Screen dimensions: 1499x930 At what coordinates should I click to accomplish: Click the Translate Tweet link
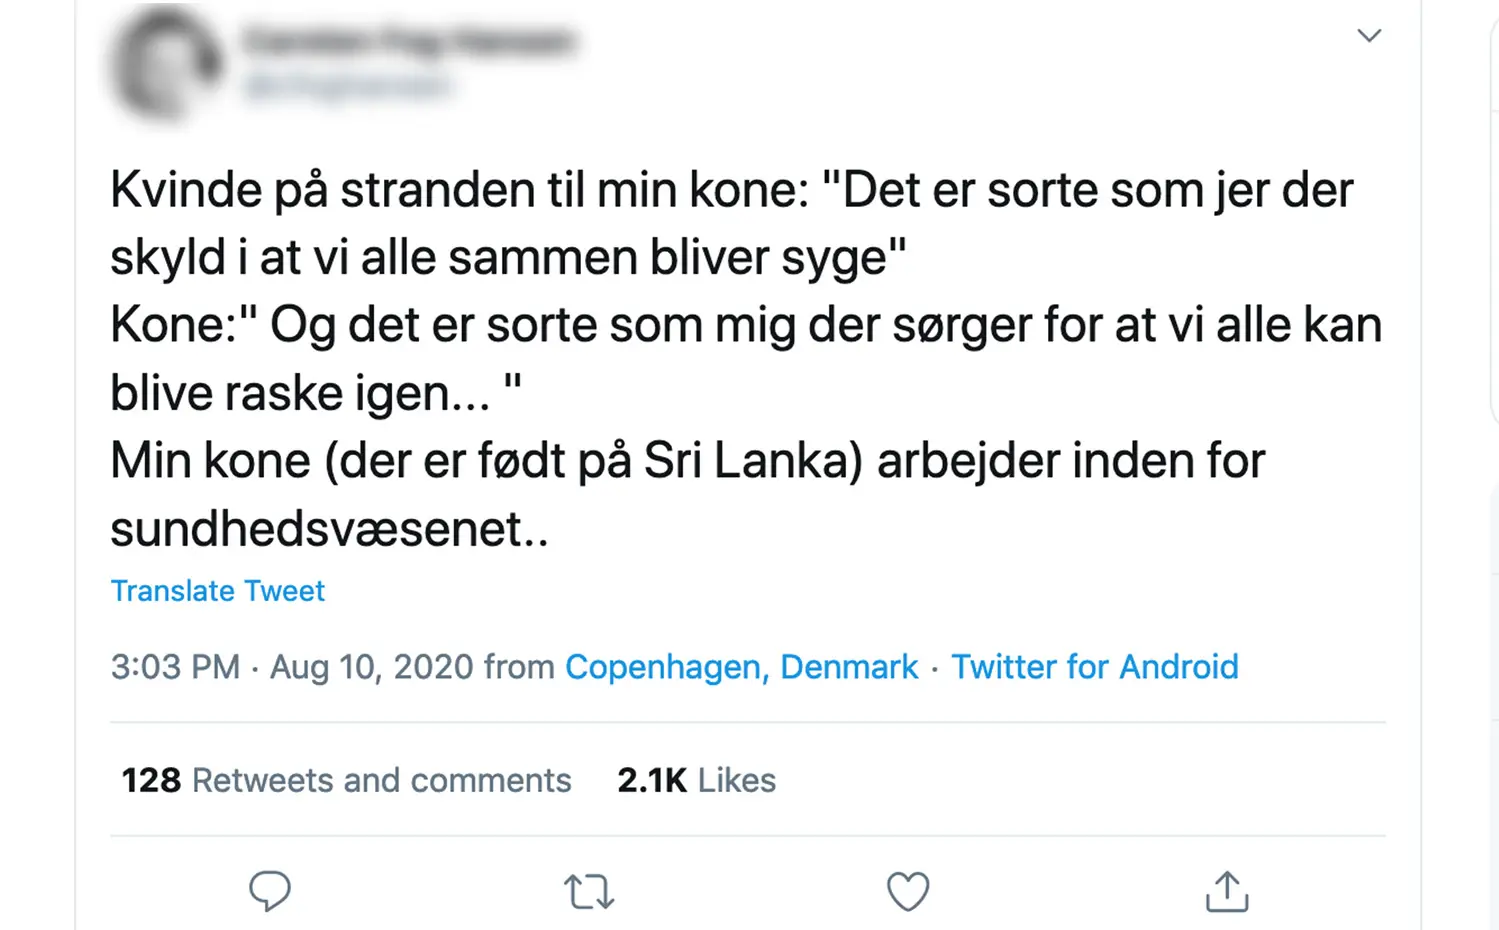(217, 591)
